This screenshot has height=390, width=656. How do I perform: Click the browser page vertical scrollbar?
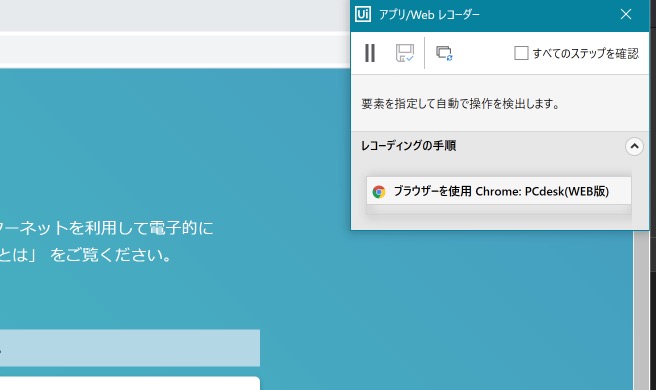(641, 310)
